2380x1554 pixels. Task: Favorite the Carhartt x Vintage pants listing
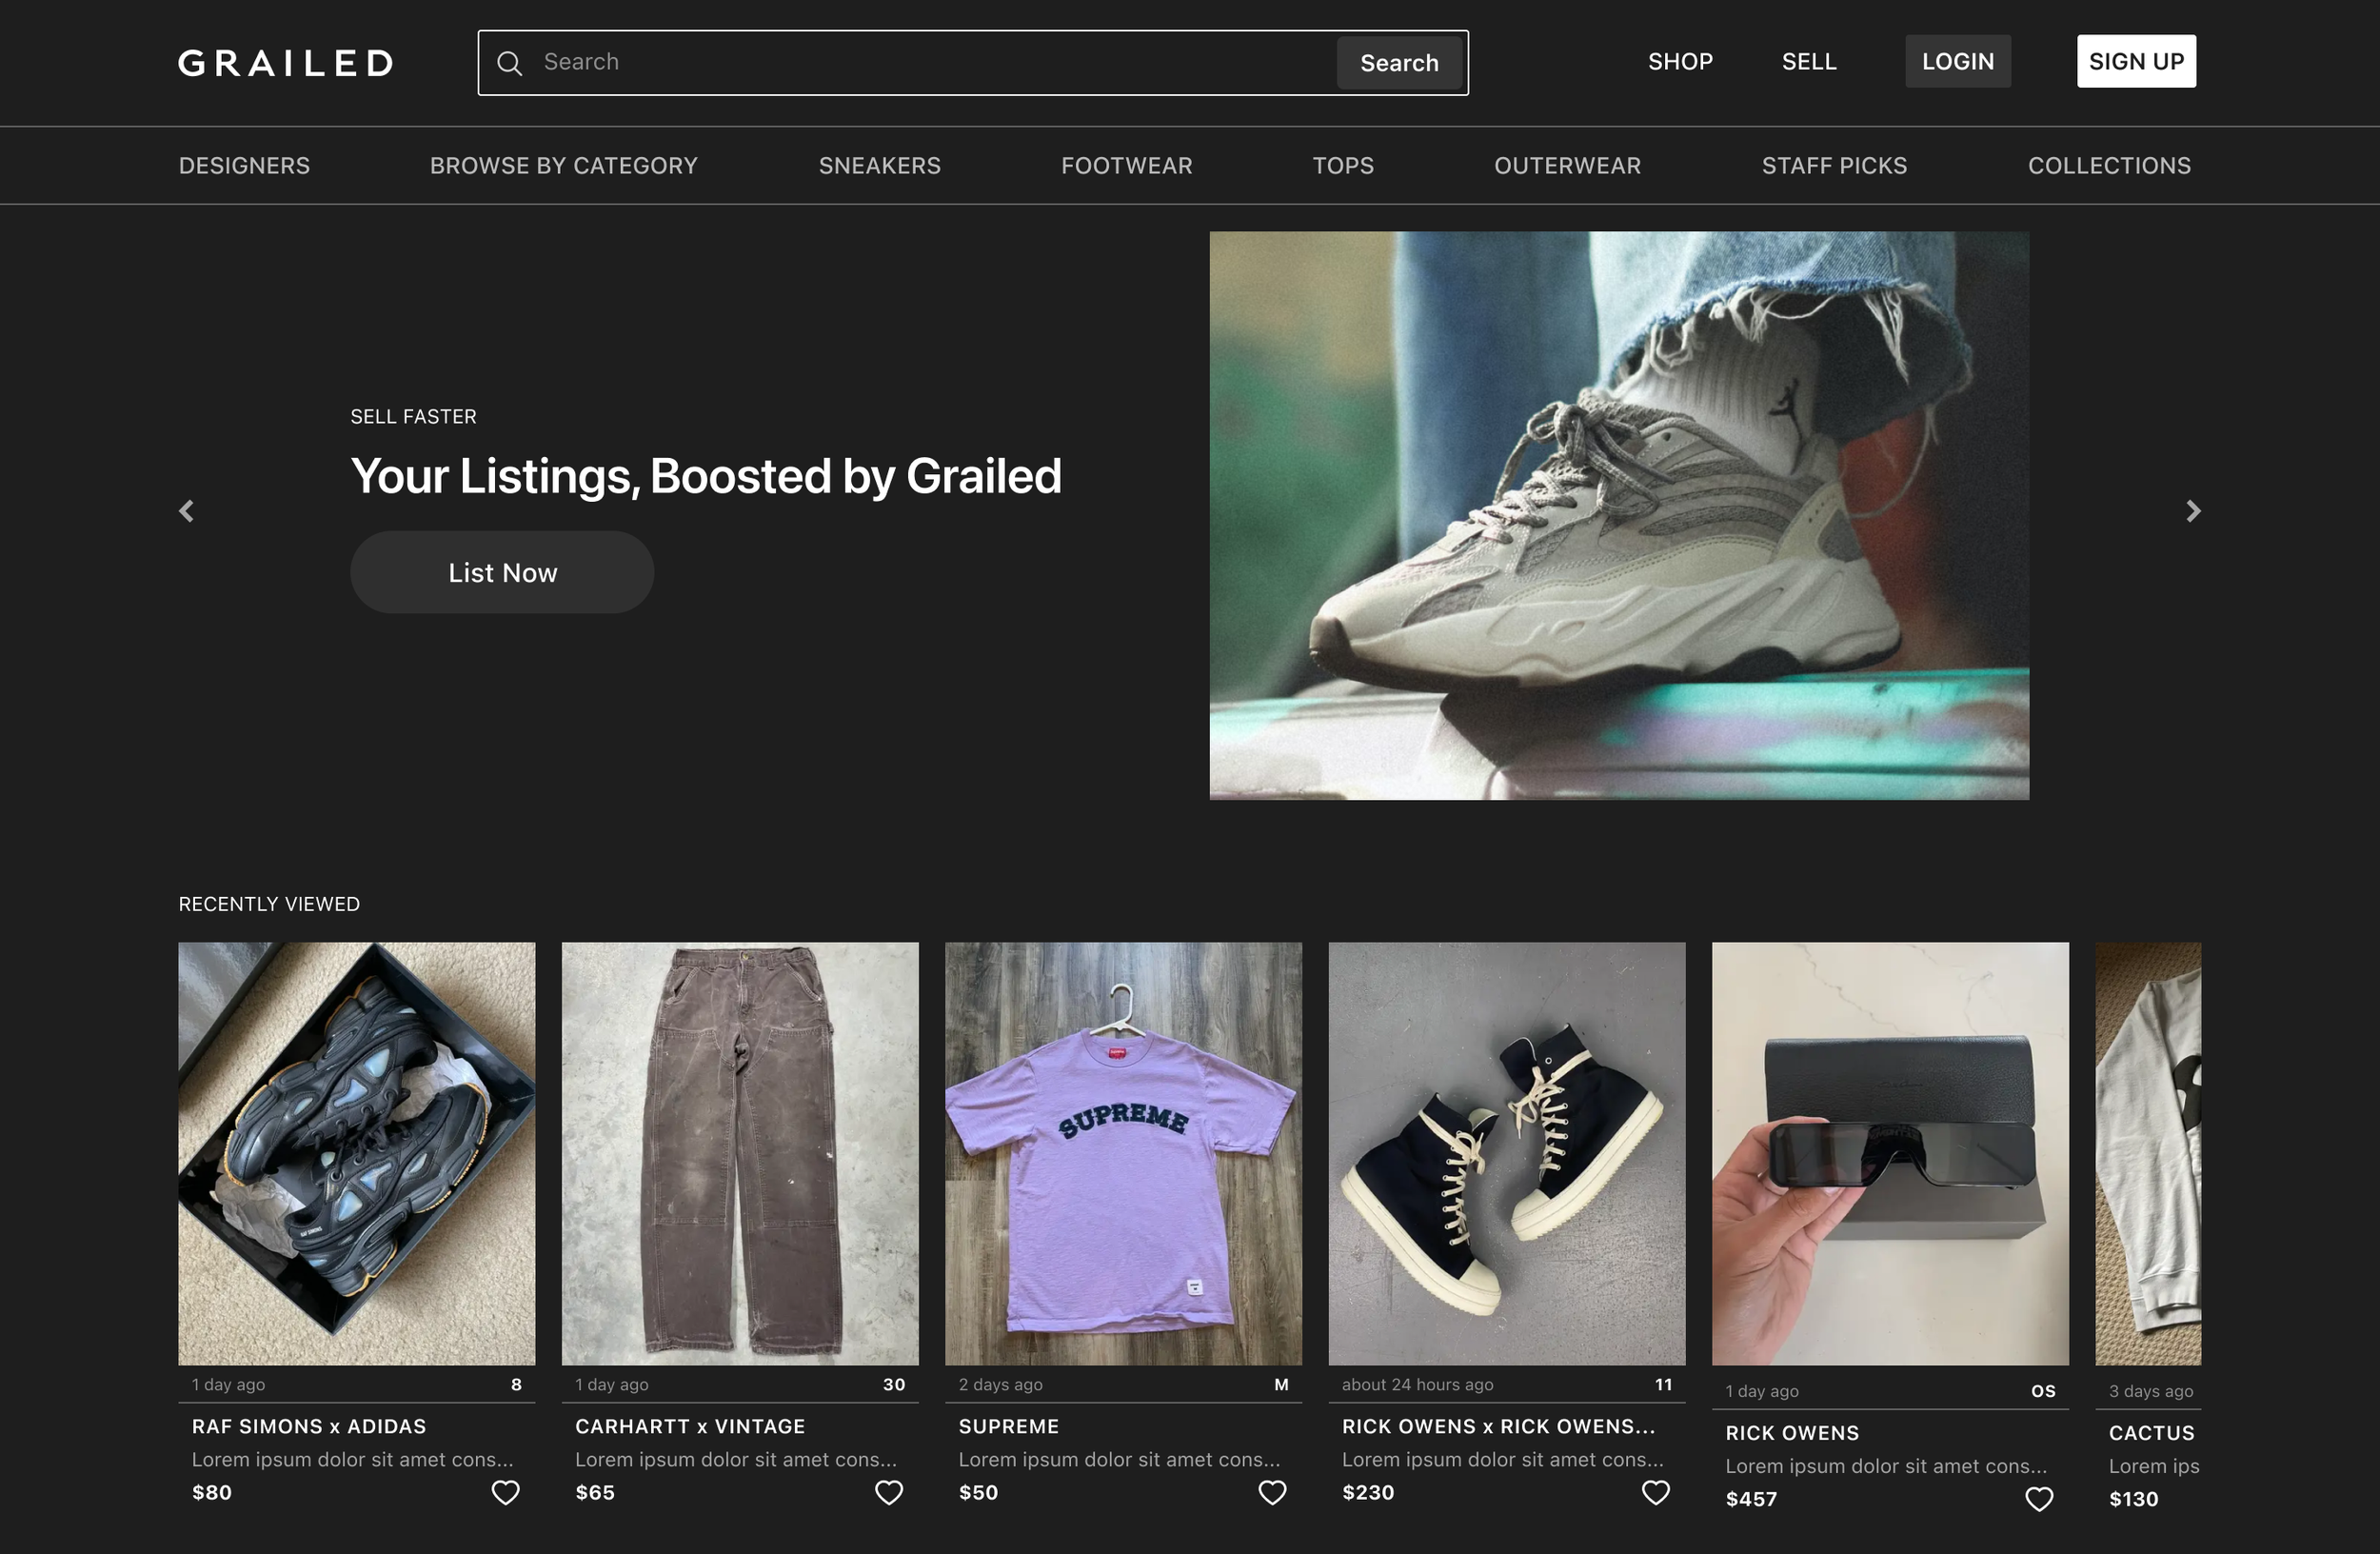click(888, 1492)
